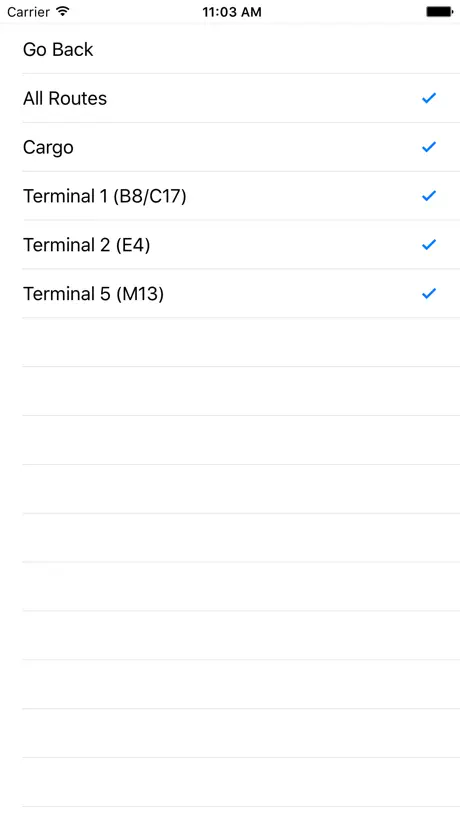Toggle the Cargo checkmark off
The image size is (460, 818).
[429, 147]
